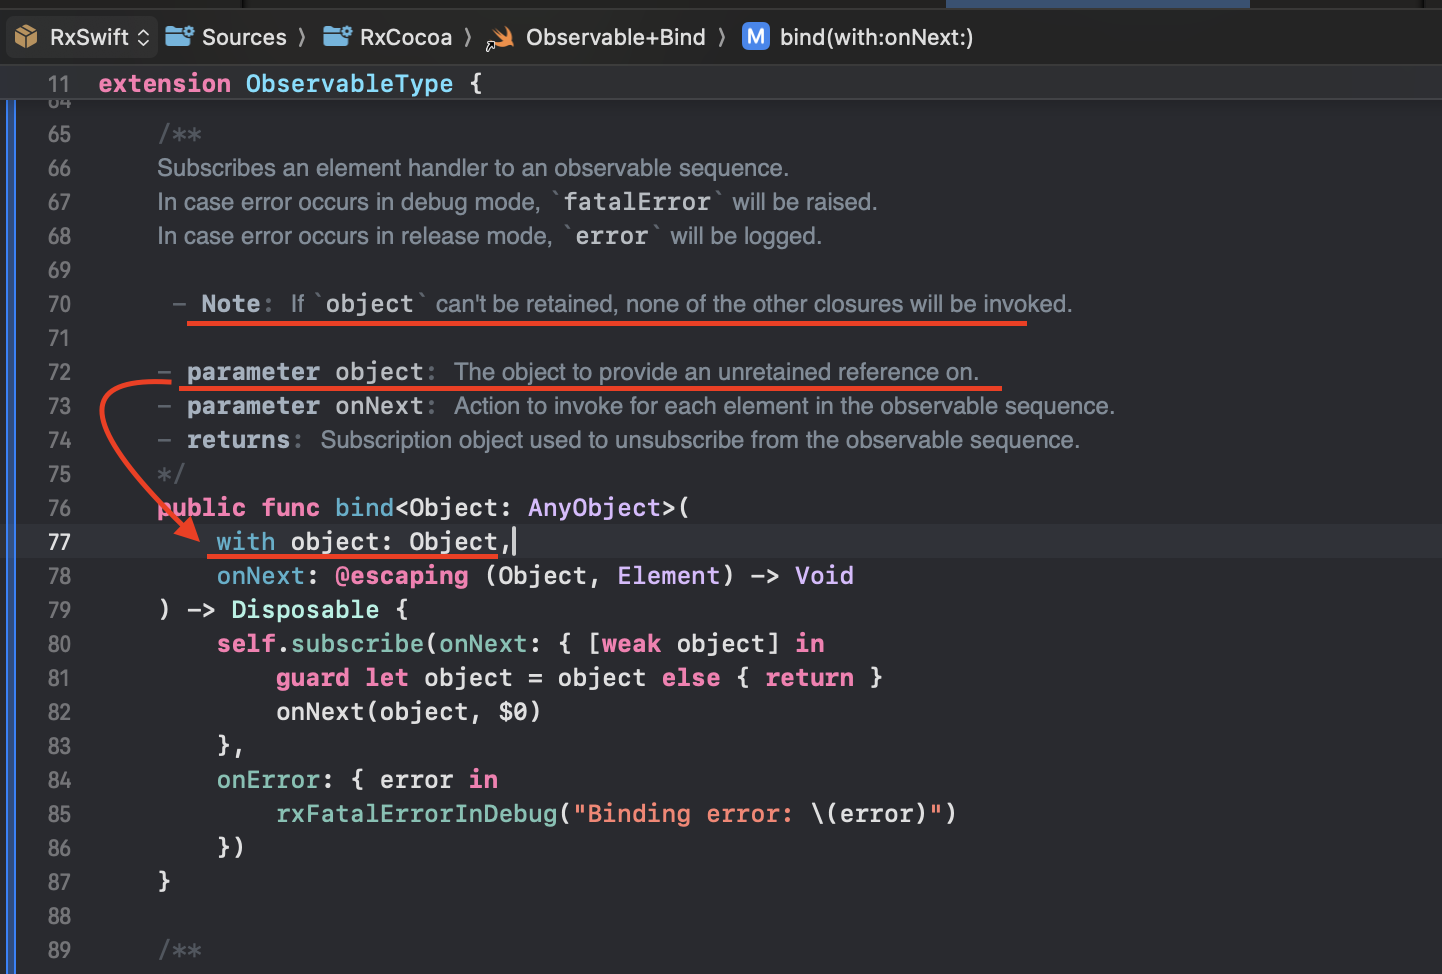The width and height of the screenshot is (1442, 974).
Task: Select Sources in the jump bar
Action: coord(244,37)
